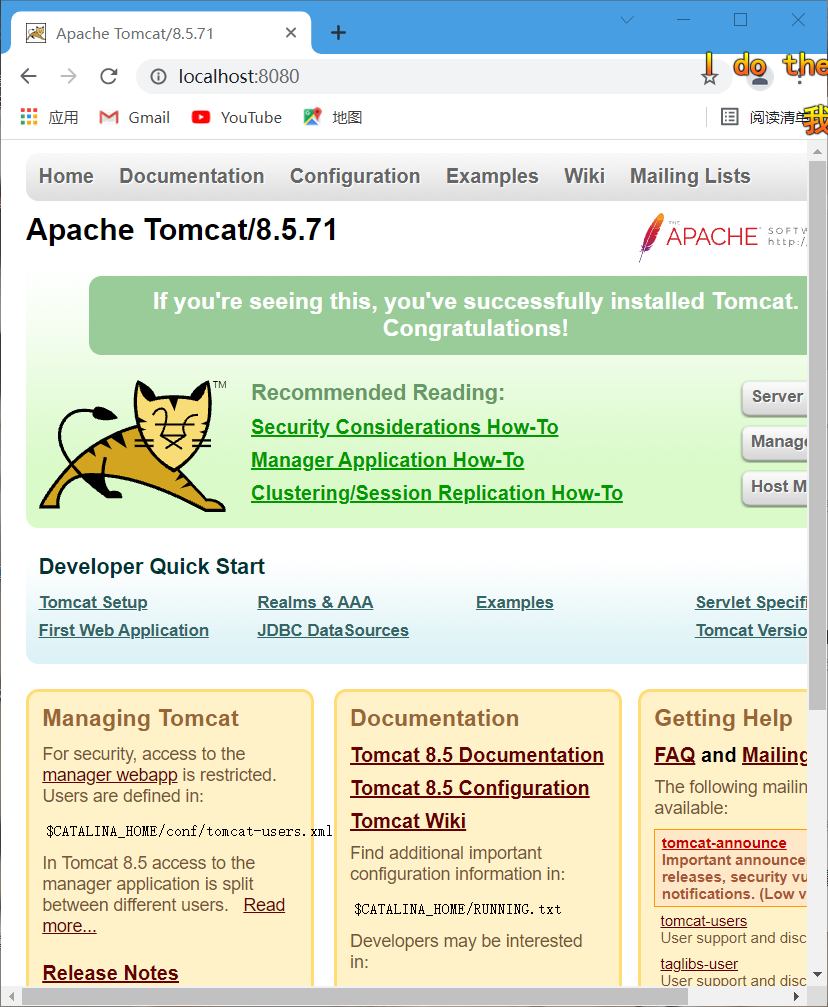The height and width of the screenshot is (1007, 828).
Task: Bookmark this page with the star icon
Action: tap(709, 77)
